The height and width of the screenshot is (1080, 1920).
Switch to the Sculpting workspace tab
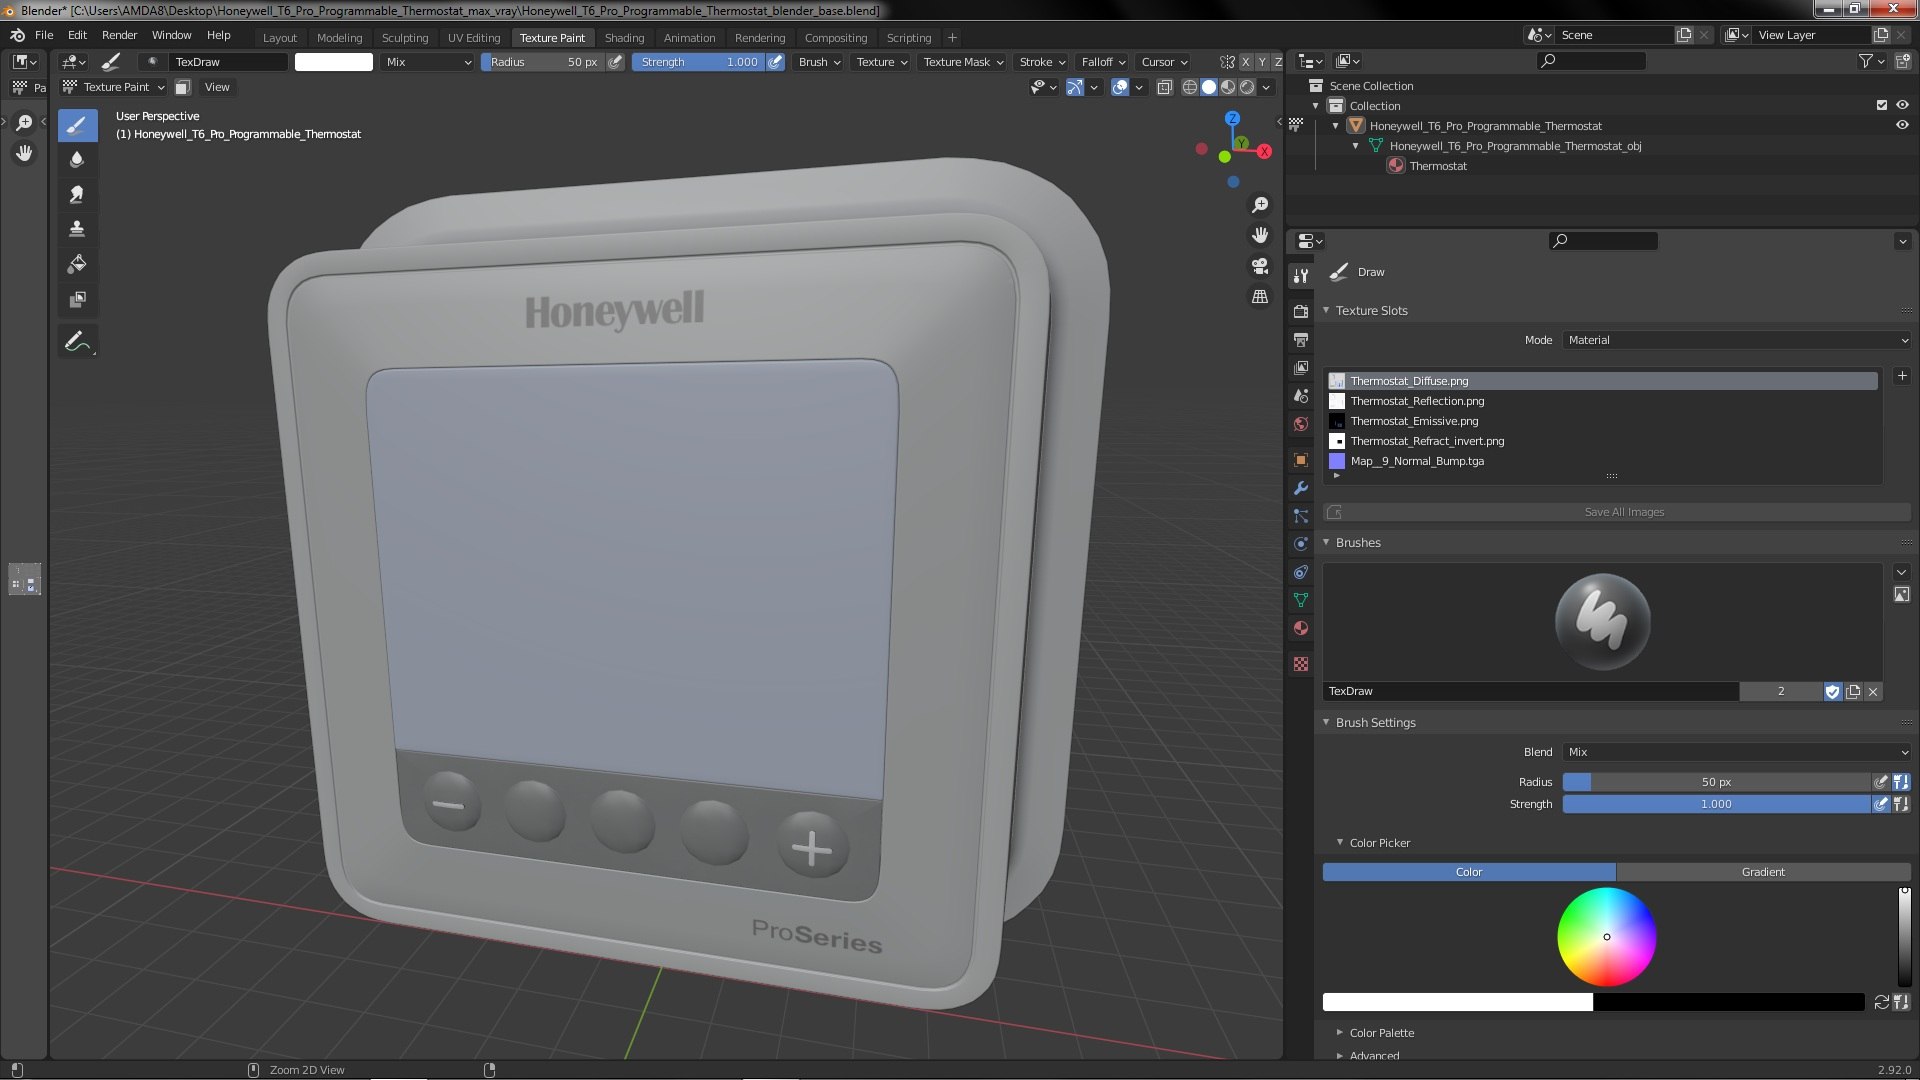(x=404, y=38)
